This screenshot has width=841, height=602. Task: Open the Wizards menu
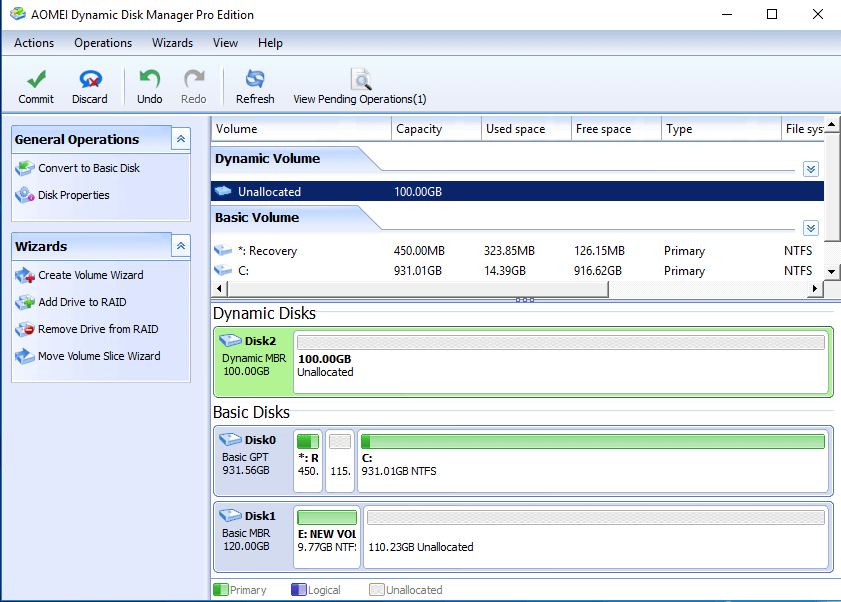(x=172, y=43)
